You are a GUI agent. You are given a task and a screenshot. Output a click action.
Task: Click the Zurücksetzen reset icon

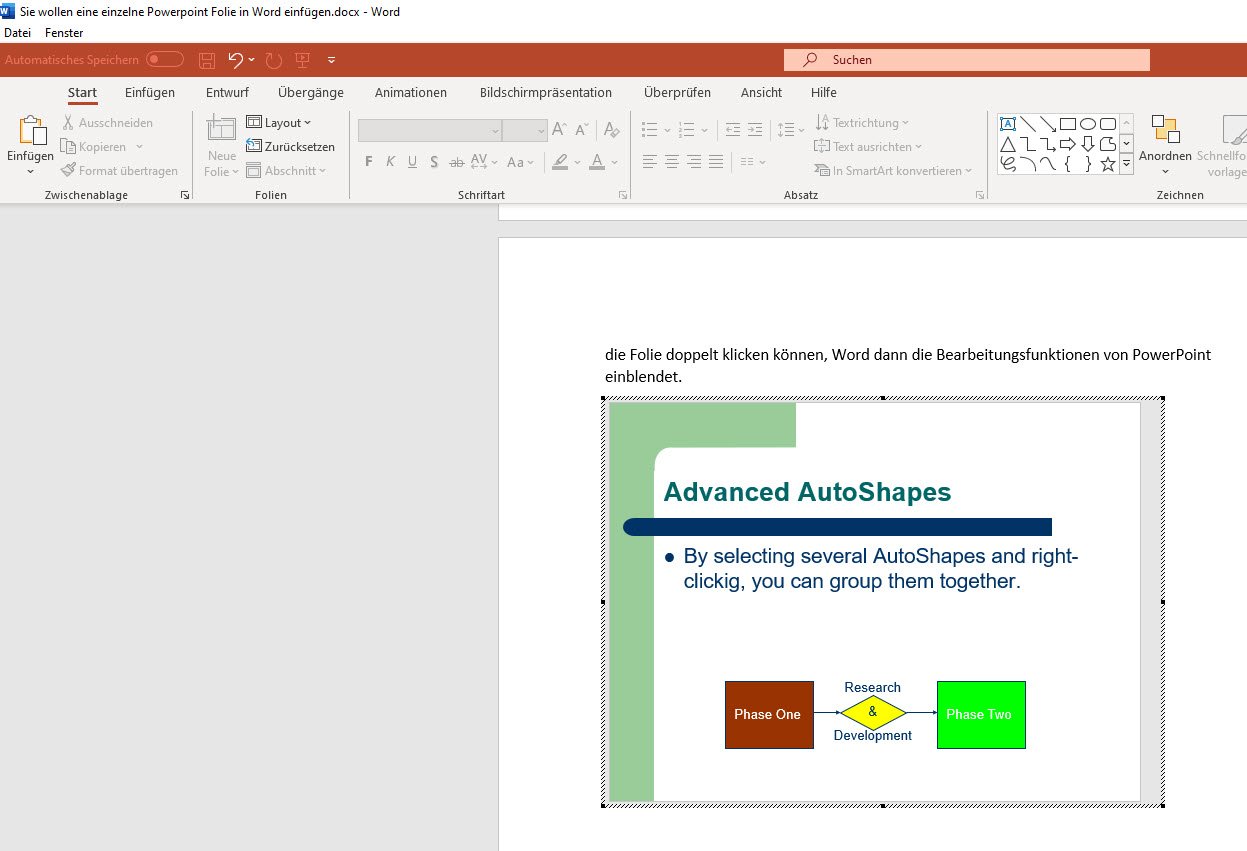[254, 147]
